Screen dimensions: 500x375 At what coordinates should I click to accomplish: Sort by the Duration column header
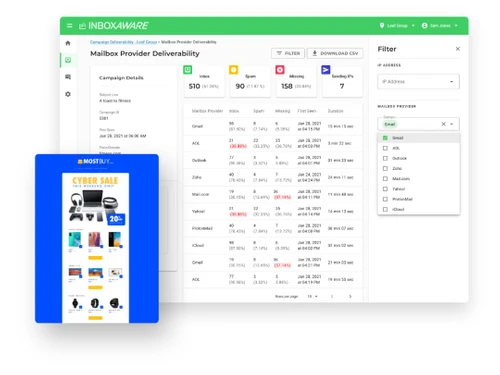tap(335, 111)
